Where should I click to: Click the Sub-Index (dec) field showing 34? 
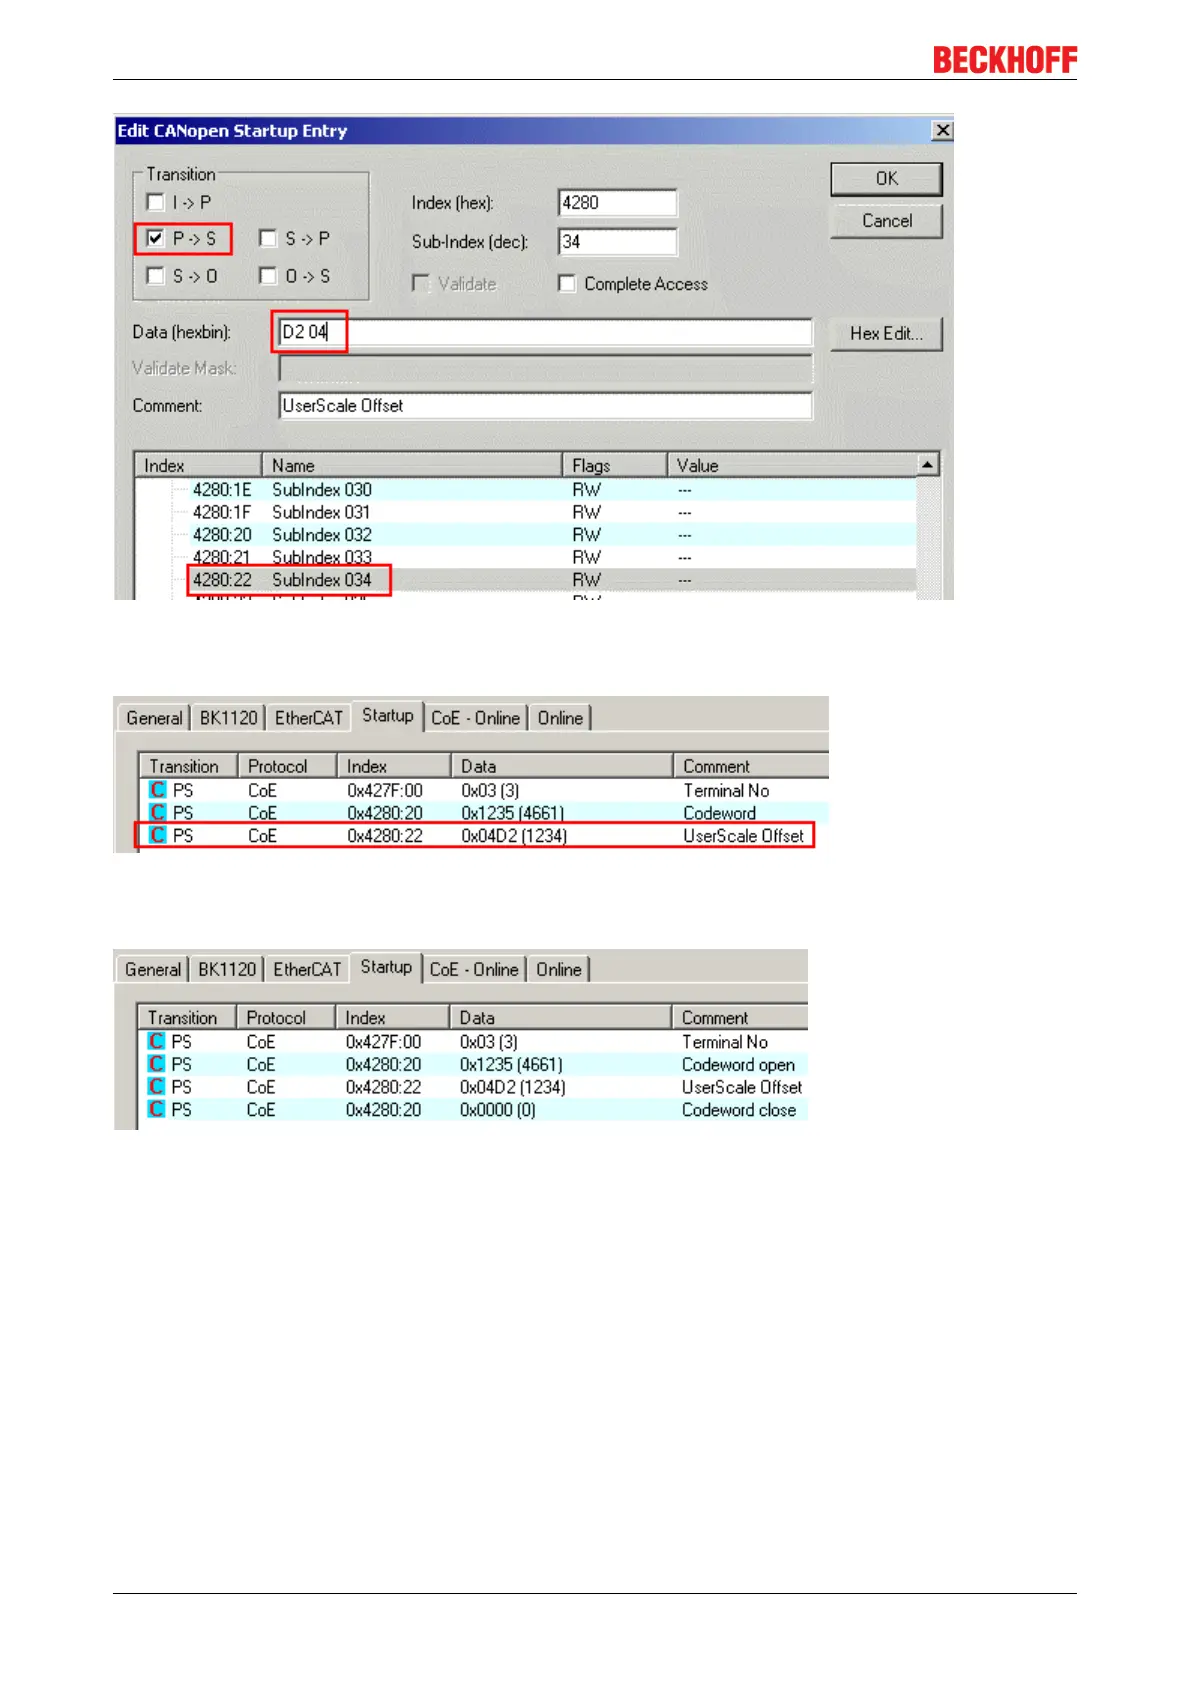click(x=617, y=242)
